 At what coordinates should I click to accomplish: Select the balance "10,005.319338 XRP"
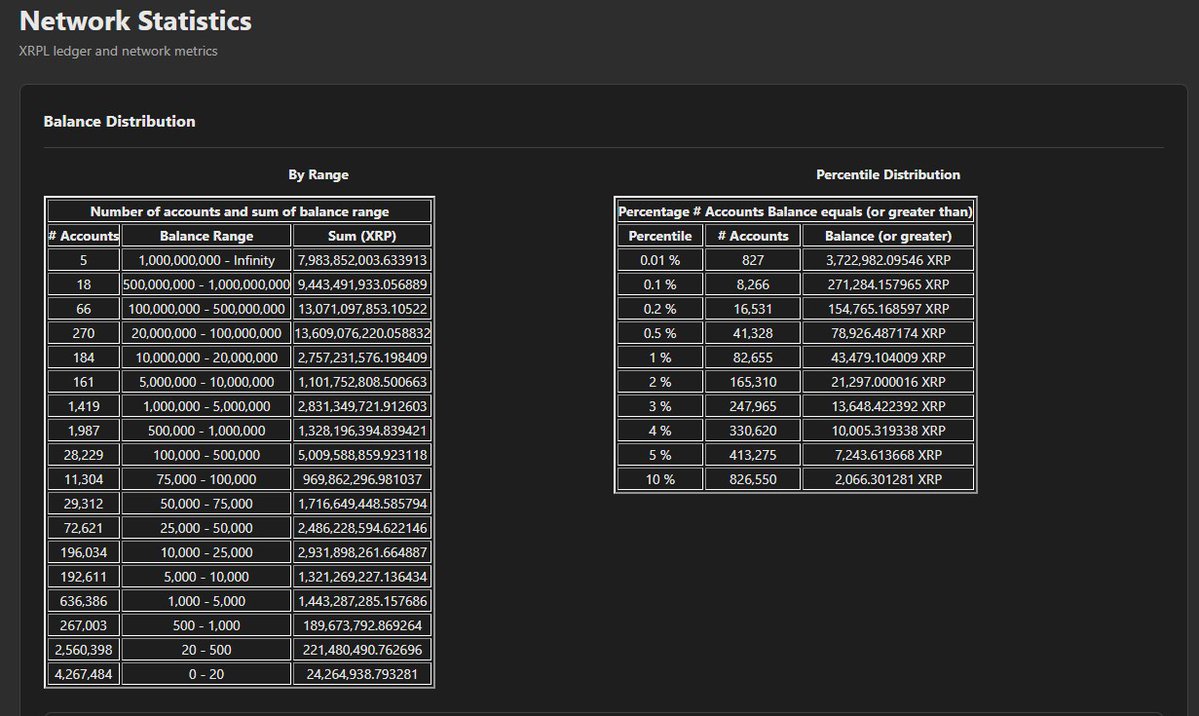tap(888, 431)
